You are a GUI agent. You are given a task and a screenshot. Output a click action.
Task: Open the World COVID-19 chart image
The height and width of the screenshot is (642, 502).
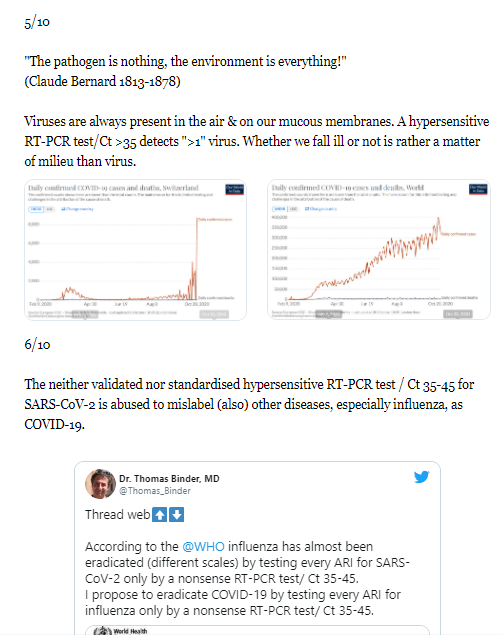point(379,249)
